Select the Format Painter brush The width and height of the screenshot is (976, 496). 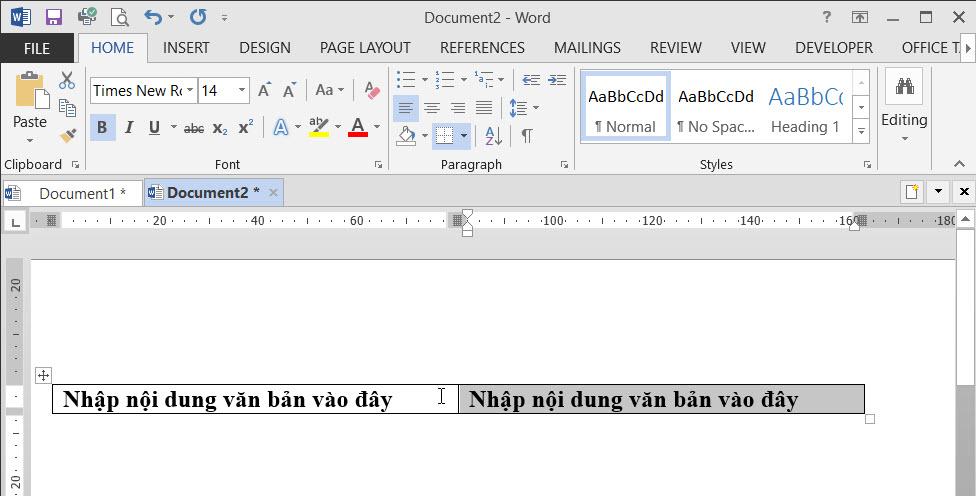point(67,135)
